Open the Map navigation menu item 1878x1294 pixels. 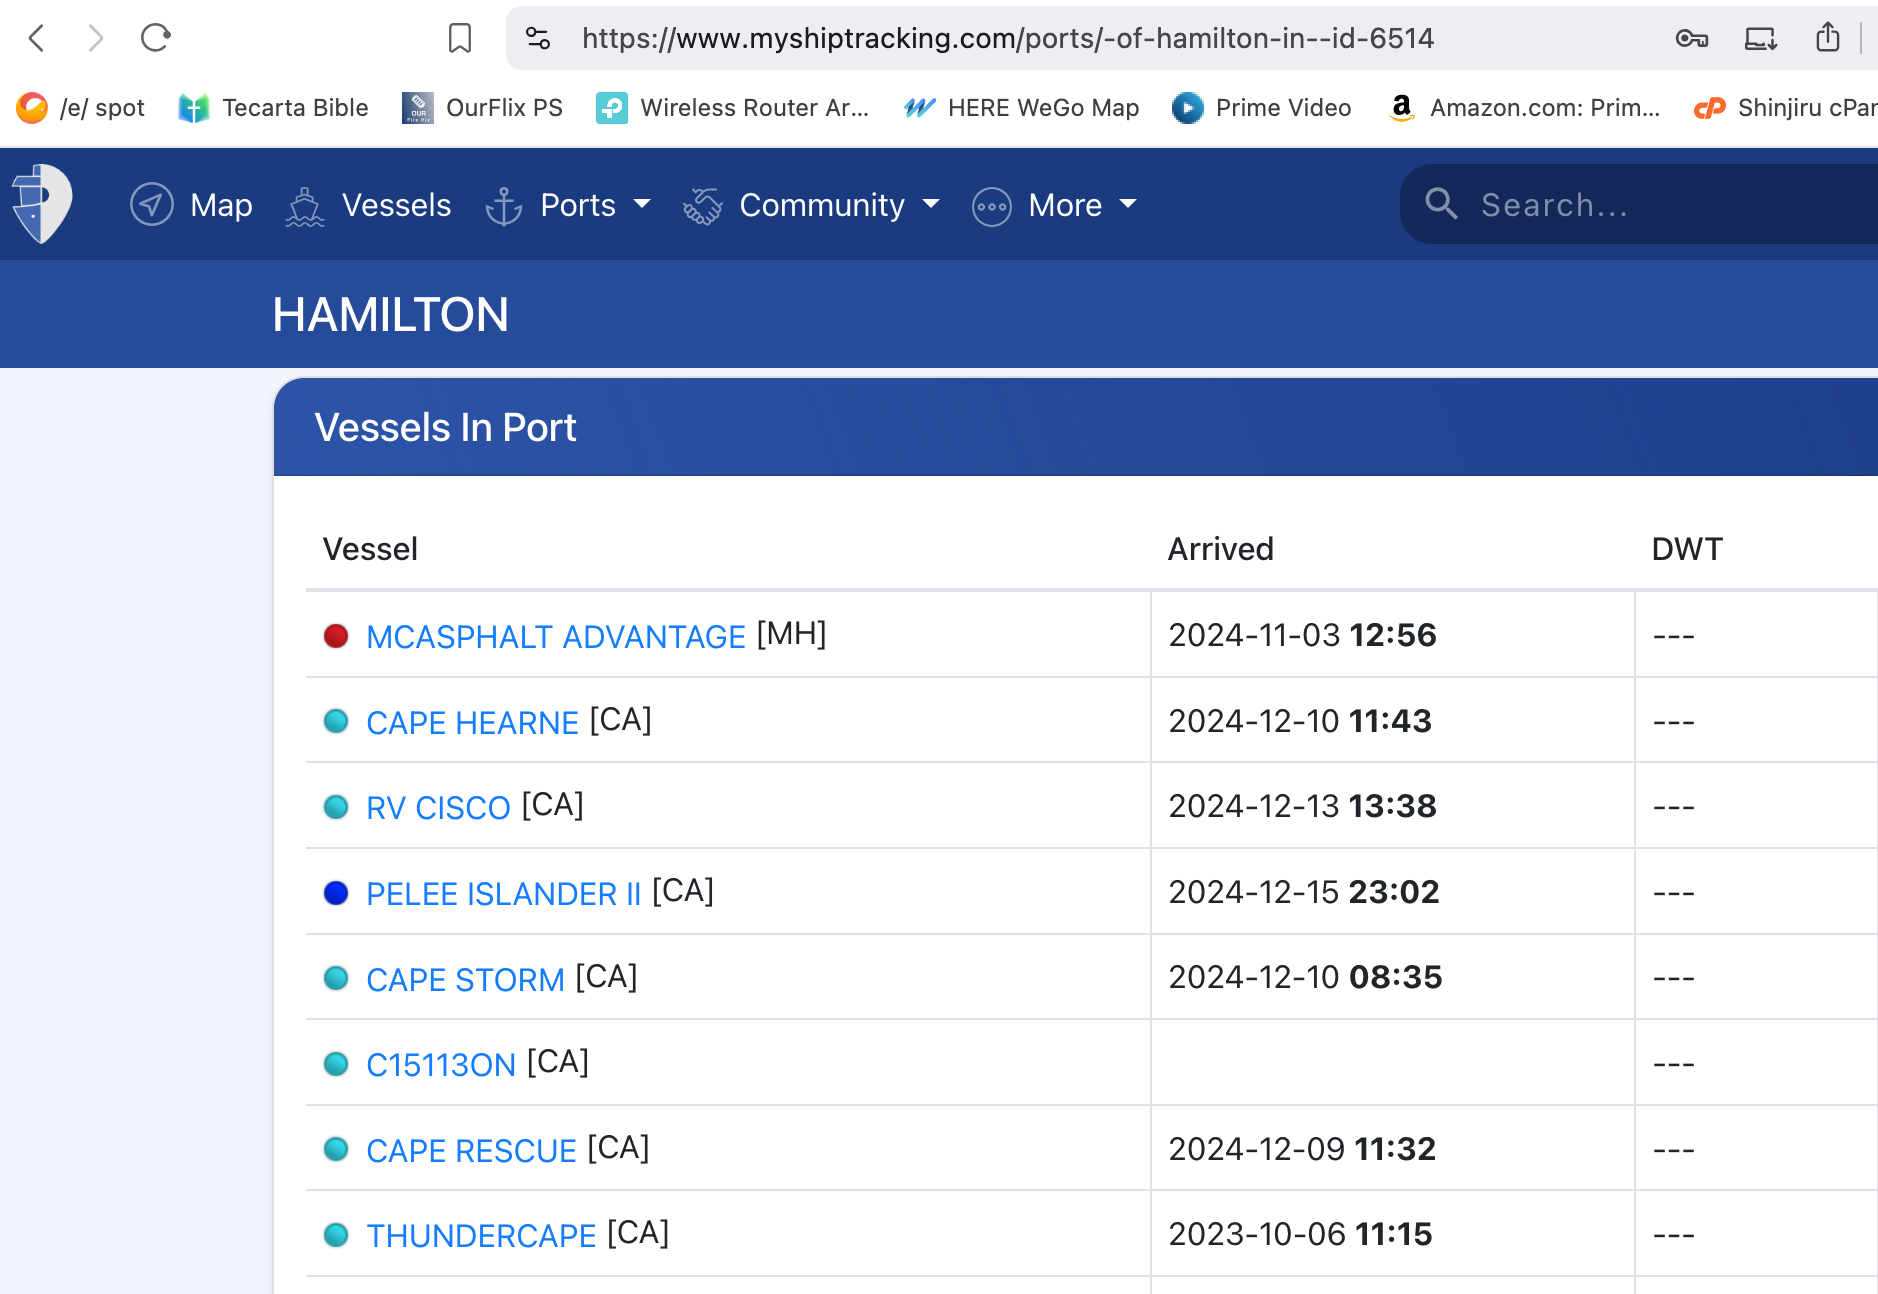coord(221,205)
